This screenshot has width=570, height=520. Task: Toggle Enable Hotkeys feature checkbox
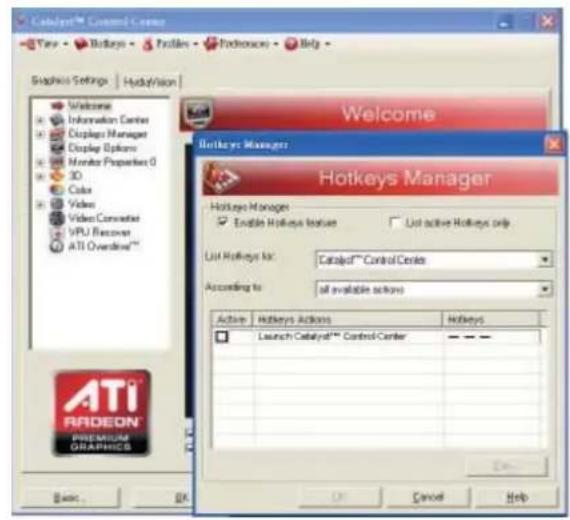pos(222,221)
